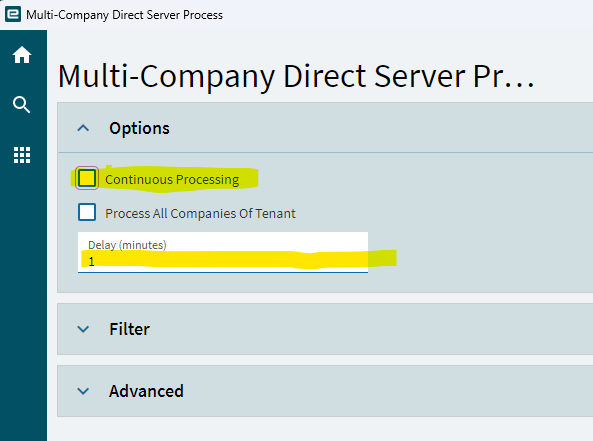
Task: Click the Options section heading
Action: pyautogui.click(x=140, y=129)
